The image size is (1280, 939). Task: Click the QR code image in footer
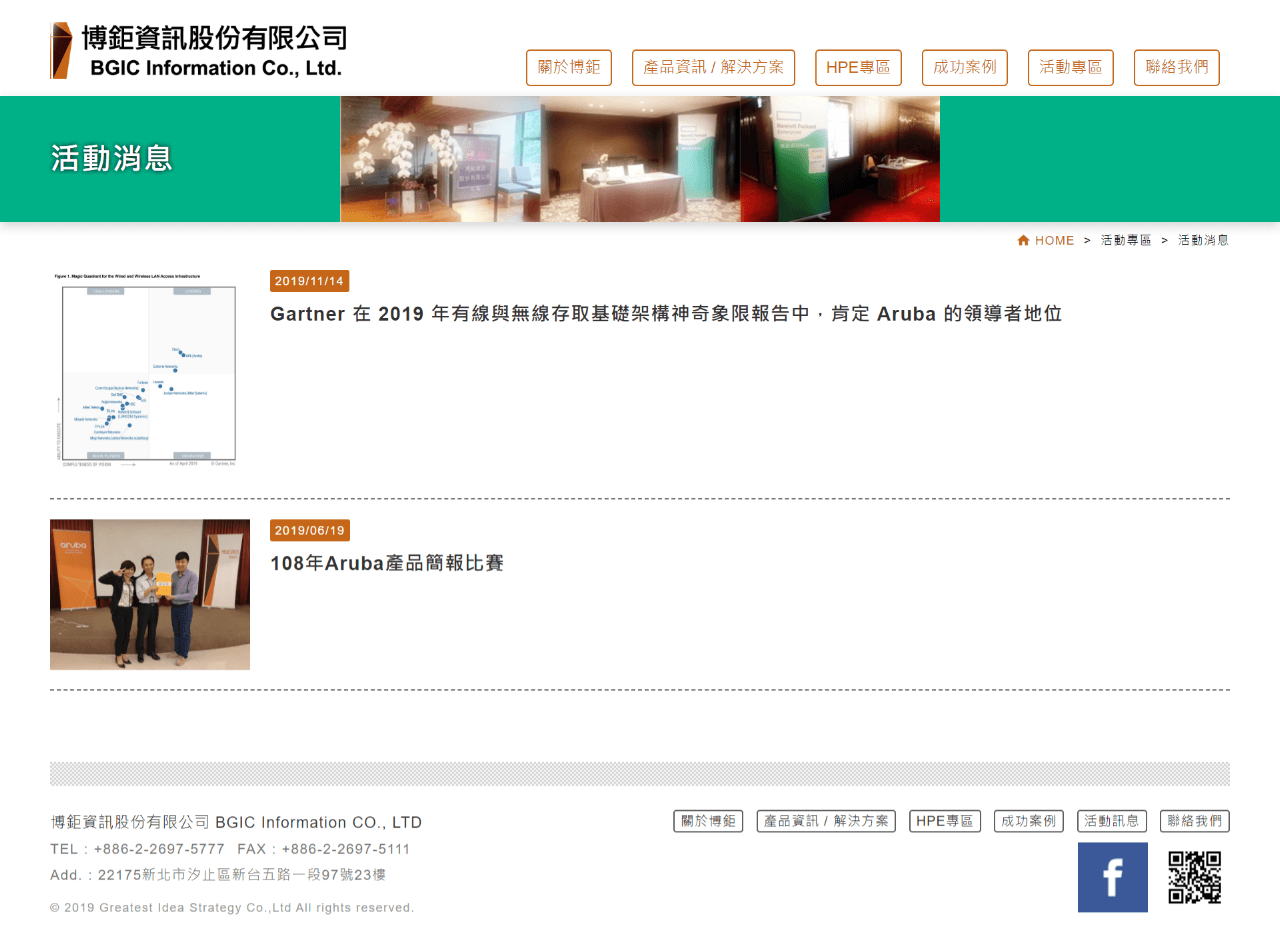click(1195, 877)
